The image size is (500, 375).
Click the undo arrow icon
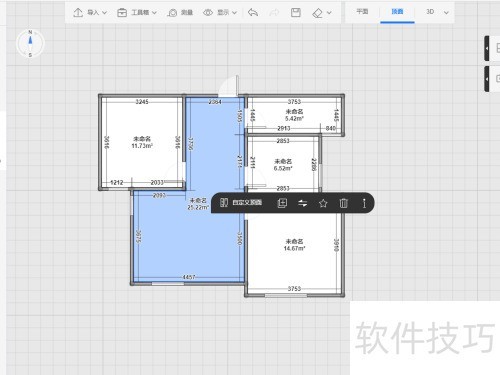[x=253, y=13]
